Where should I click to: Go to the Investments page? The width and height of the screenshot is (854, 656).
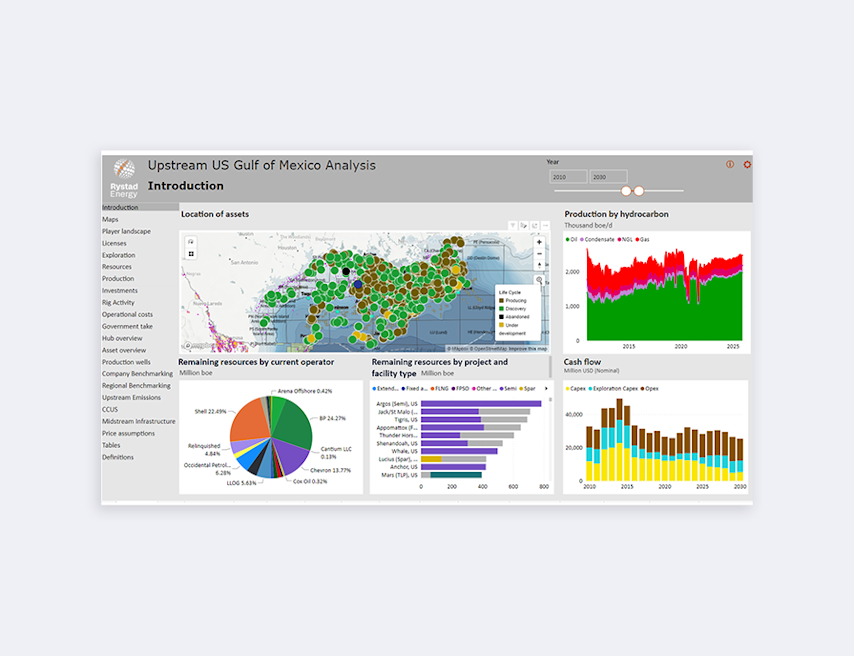pyautogui.click(x=120, y=291)
